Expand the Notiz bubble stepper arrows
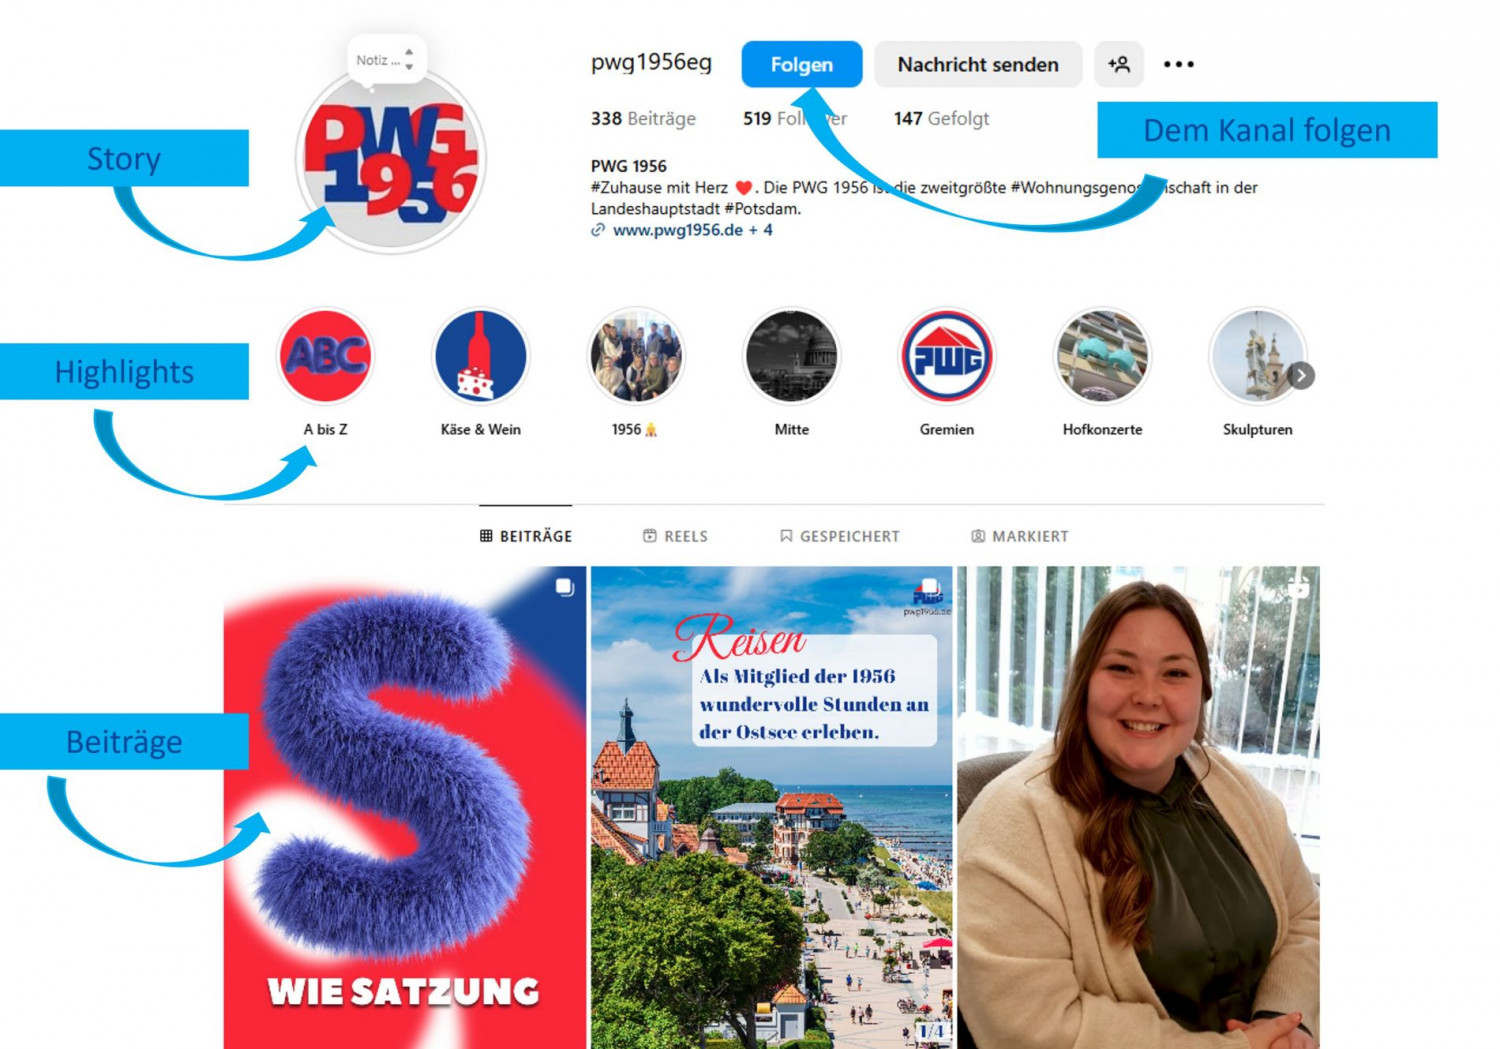Screen dimensions: 1500x1049 (x=409, y=60)
